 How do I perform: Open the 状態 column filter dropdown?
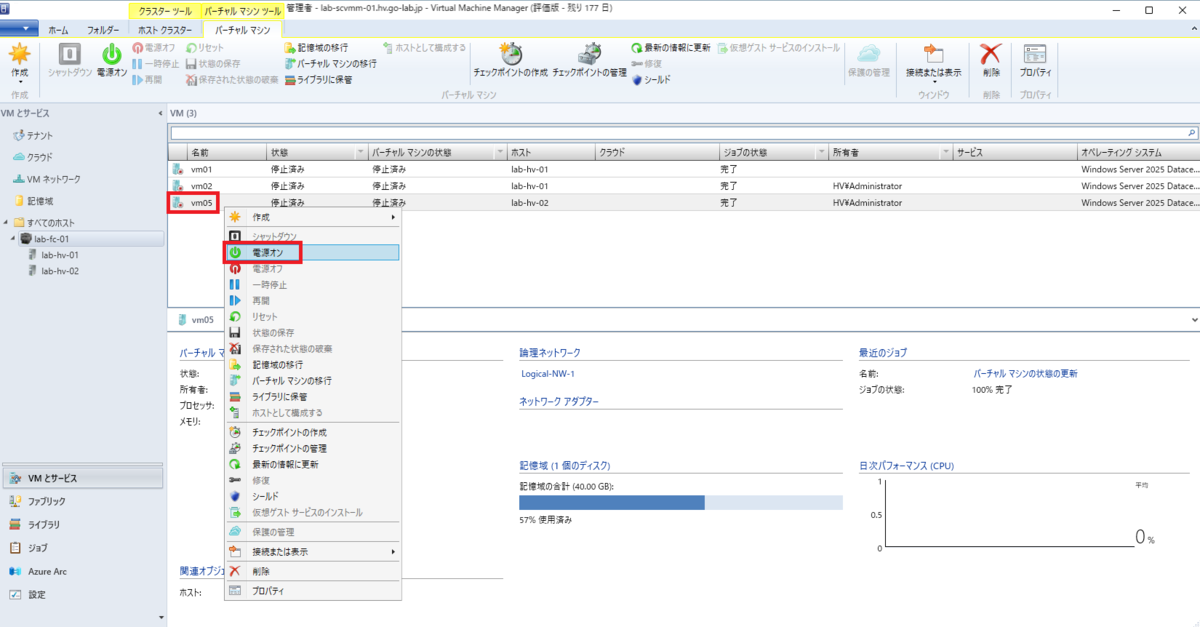click(x=361, y=153)
